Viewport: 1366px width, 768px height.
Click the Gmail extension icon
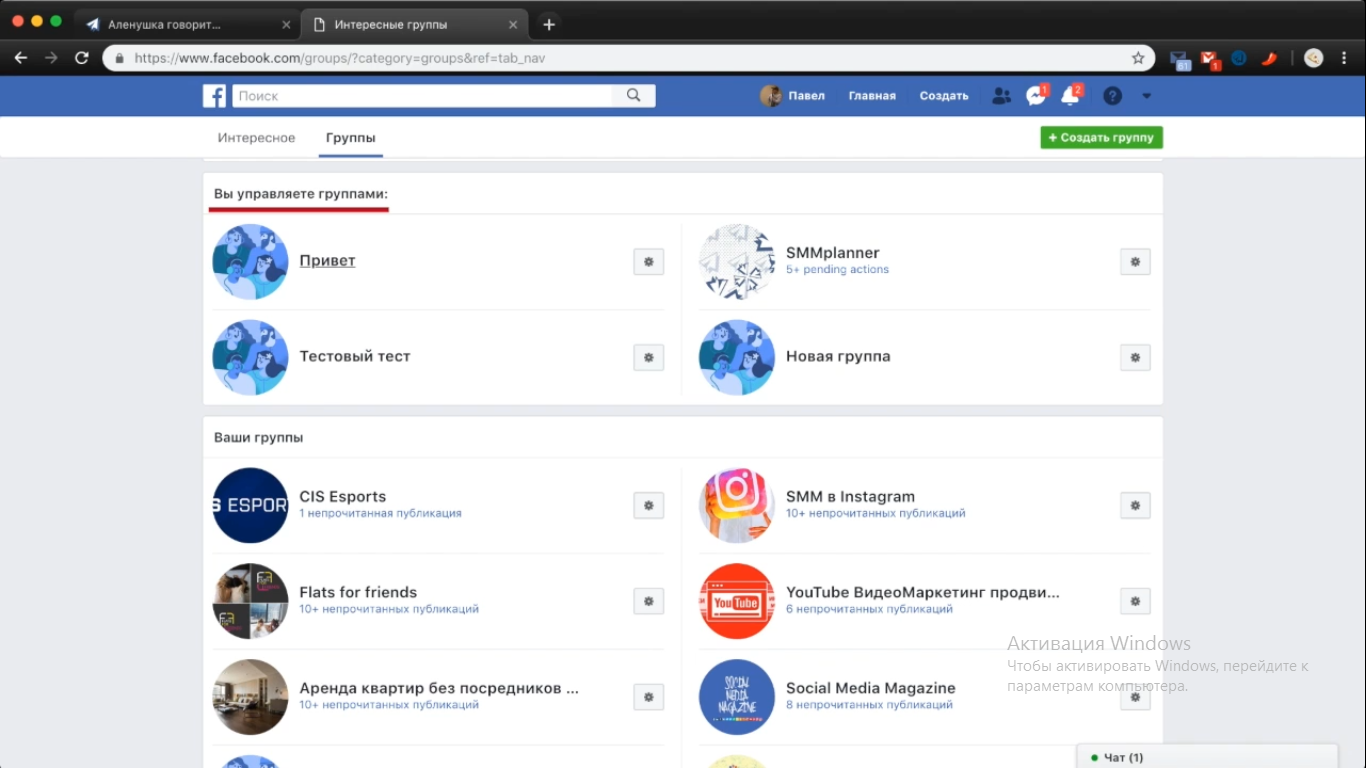pos(1210,59)
